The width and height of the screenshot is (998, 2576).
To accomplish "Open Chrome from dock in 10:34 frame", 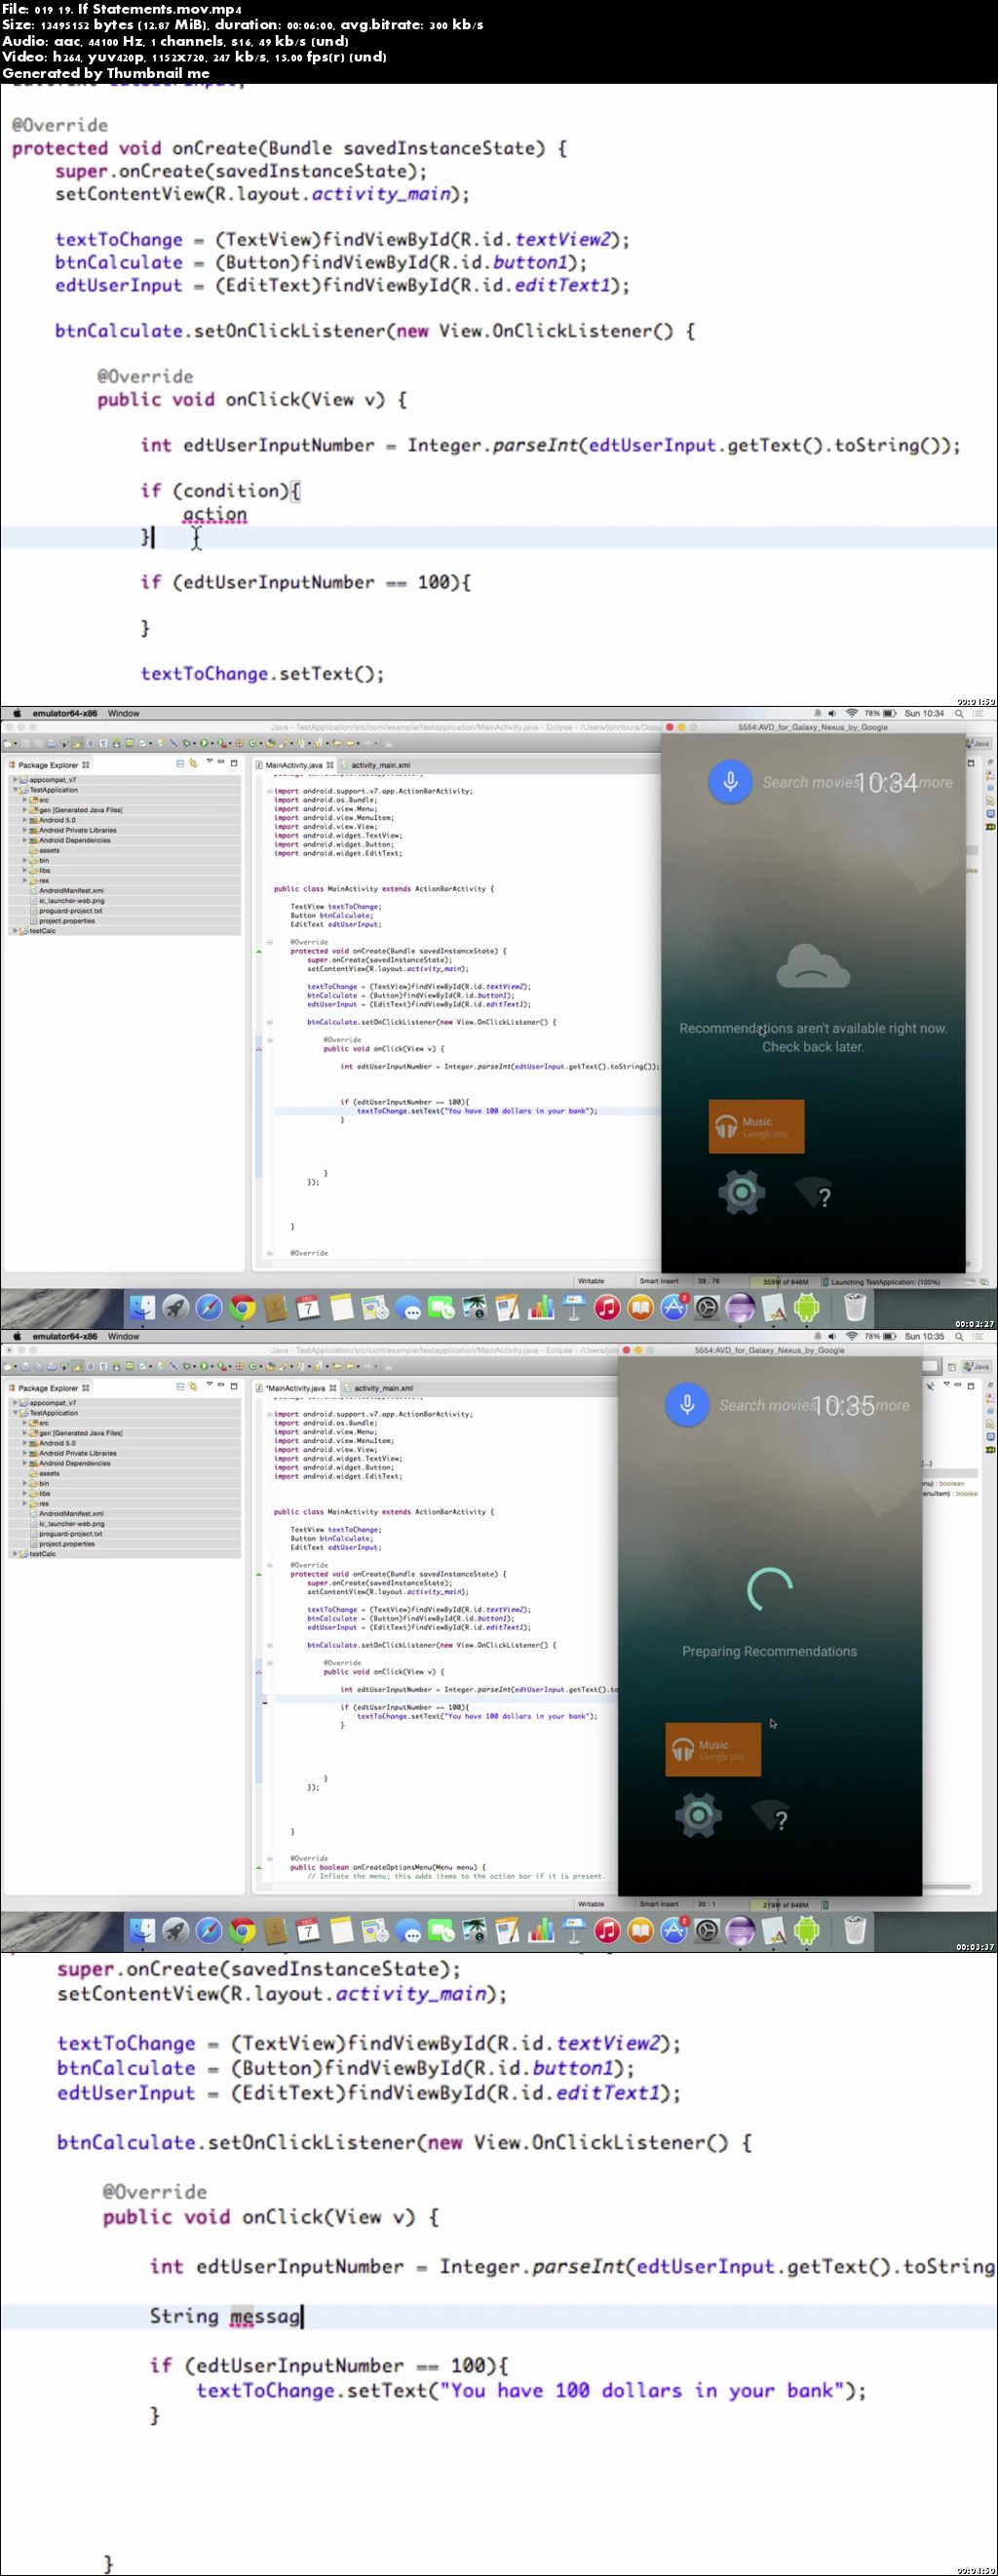I will click(241, 1307).
